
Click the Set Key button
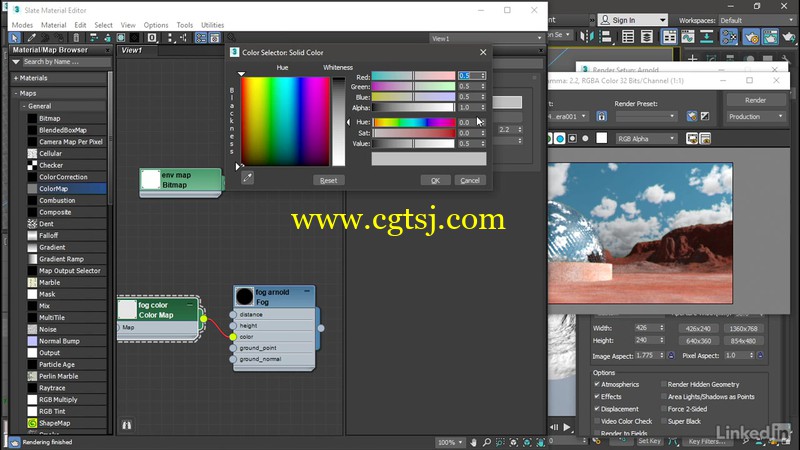(x=649, y=441)
